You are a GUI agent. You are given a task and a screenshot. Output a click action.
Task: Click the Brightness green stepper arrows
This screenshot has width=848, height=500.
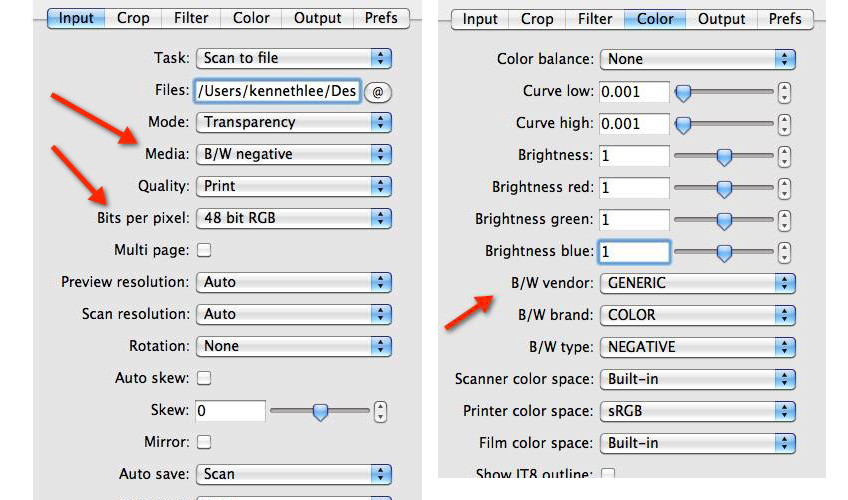coord(785,220)
